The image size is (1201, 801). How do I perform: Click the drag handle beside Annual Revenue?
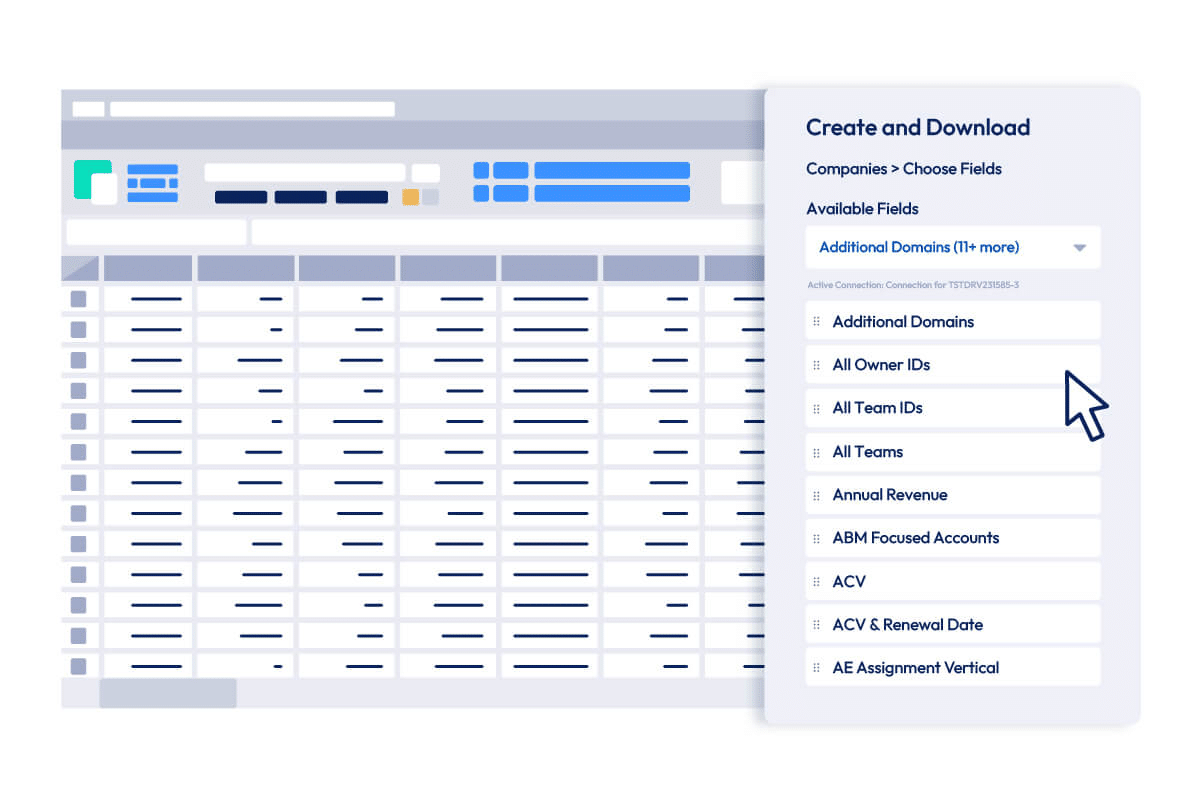(x=816, y=495)
